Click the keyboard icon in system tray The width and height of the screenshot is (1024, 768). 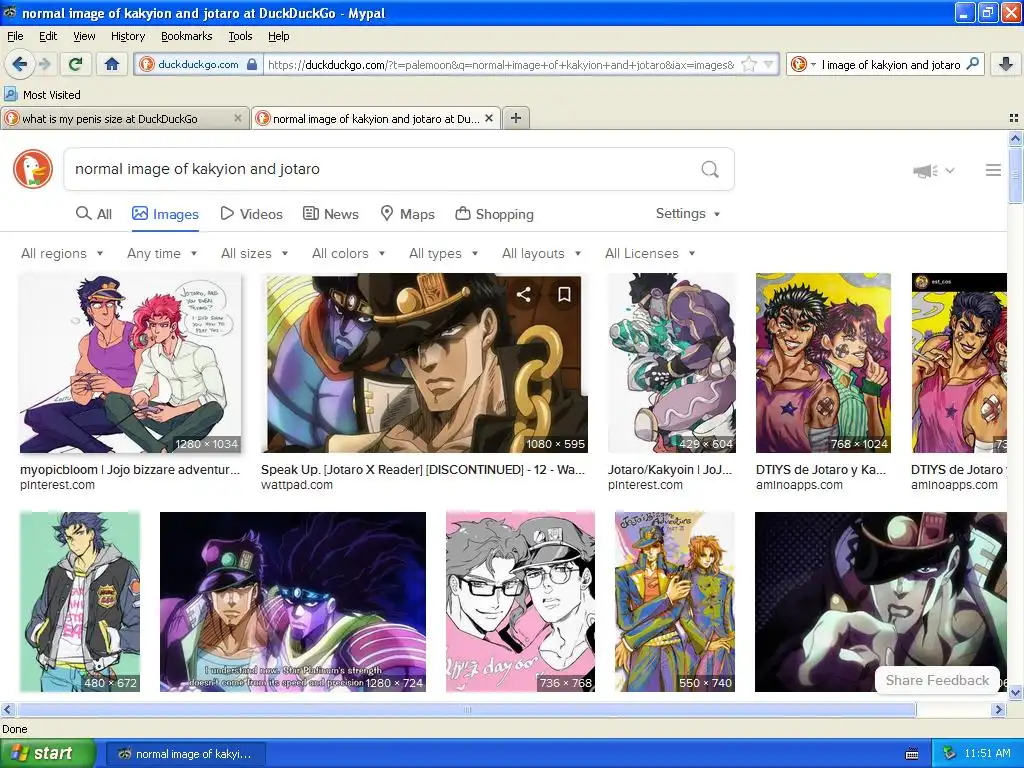tap(912, 754)
